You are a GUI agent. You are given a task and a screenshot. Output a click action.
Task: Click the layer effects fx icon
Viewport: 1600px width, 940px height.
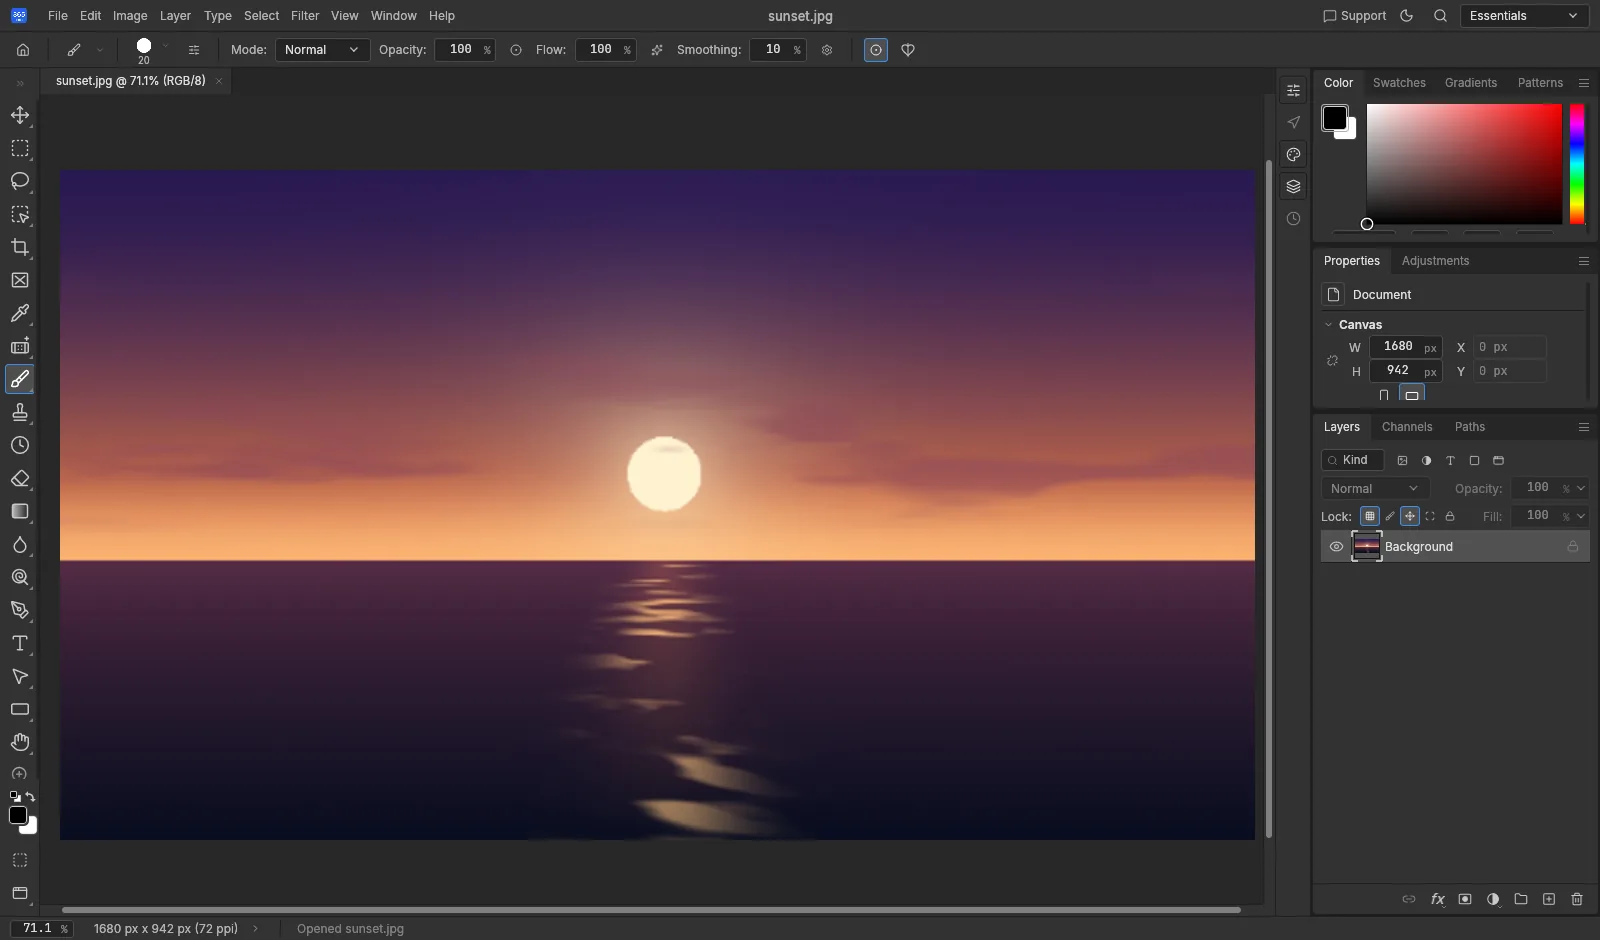pyautogui.click(x=1437, y=899)
